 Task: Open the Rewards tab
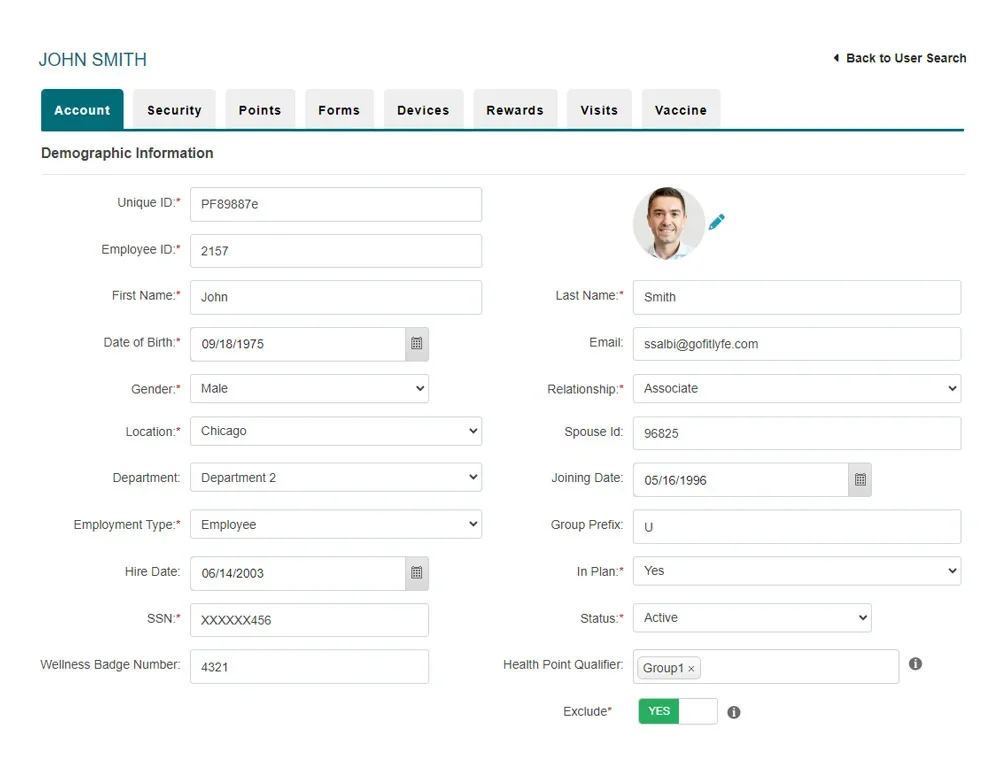(x=515, y=109)
